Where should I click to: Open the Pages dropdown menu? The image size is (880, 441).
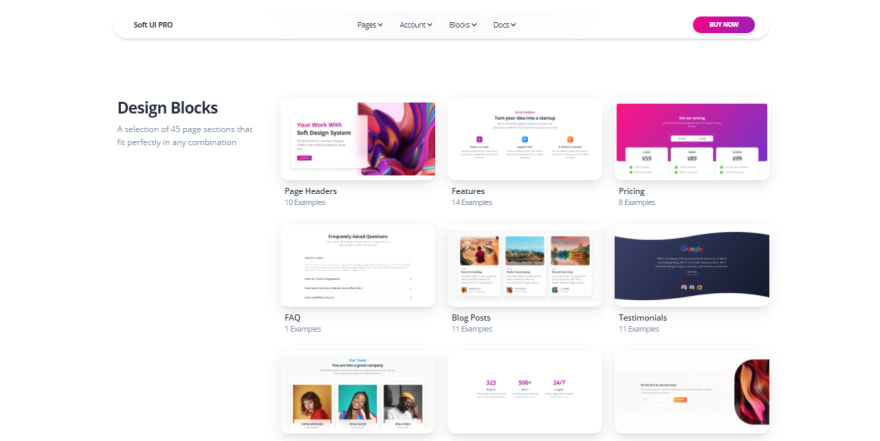370,25
